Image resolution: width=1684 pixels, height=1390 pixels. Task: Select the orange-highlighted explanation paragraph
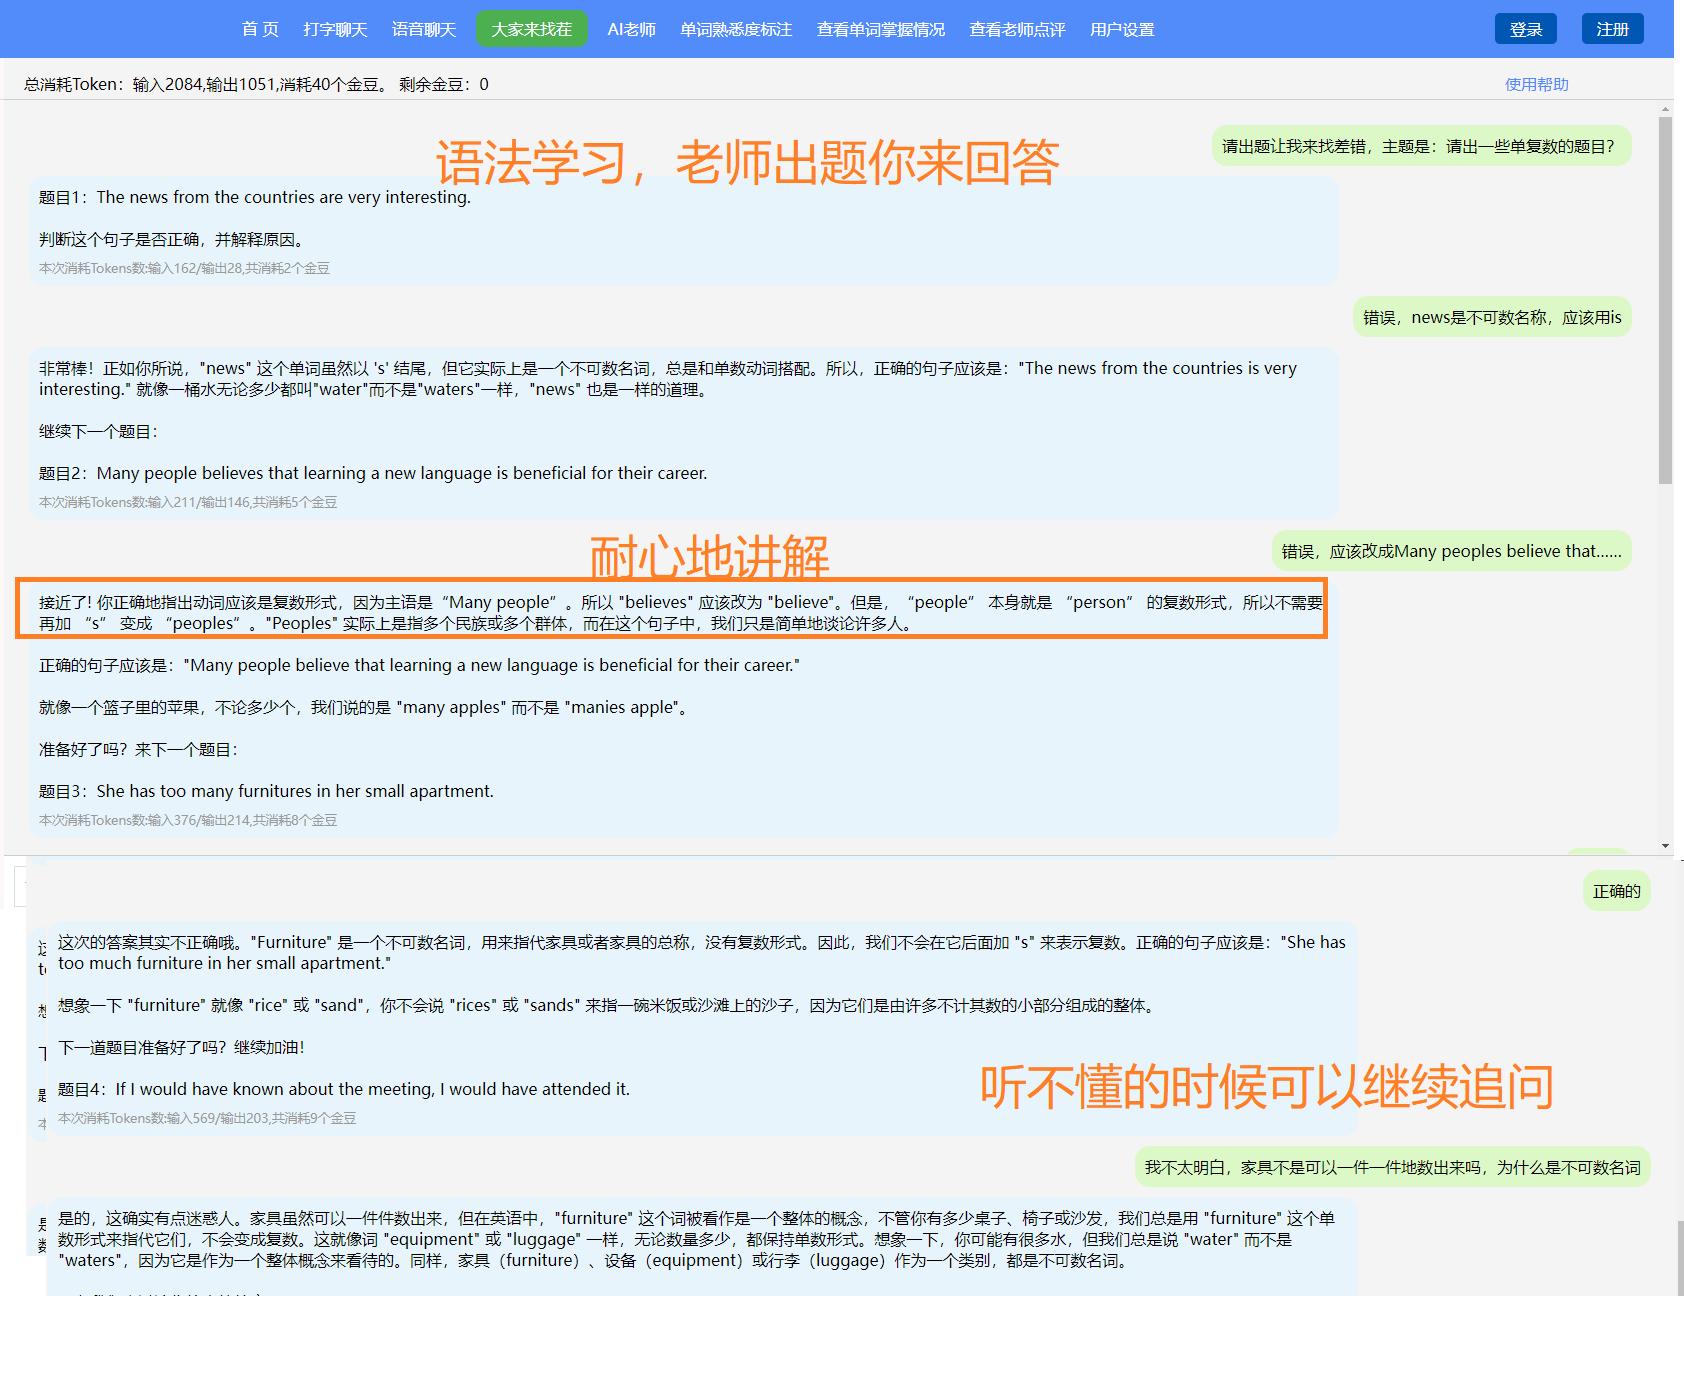pyautogui.click(x=672, y=613)
